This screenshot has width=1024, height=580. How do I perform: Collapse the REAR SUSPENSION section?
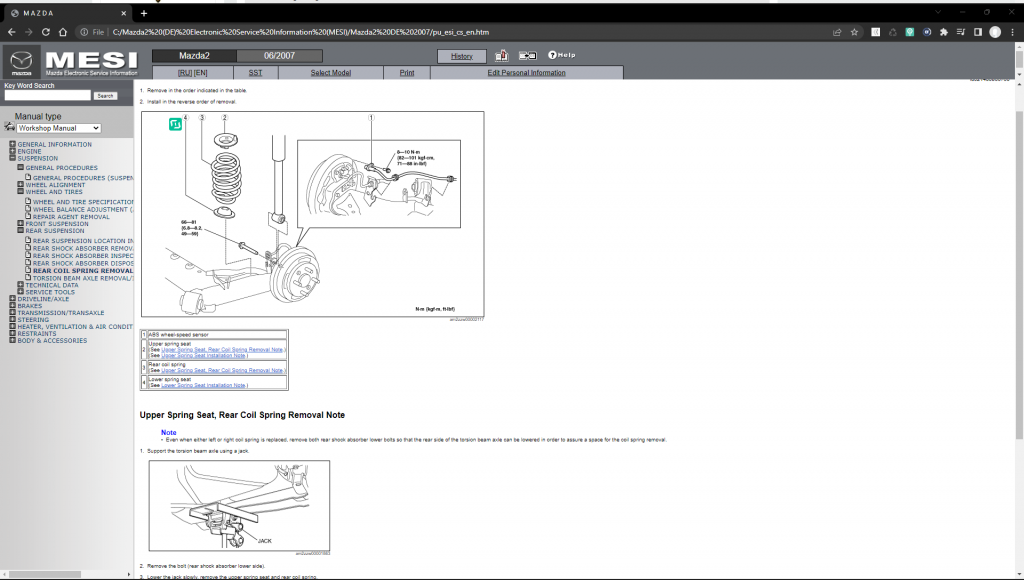18,230
